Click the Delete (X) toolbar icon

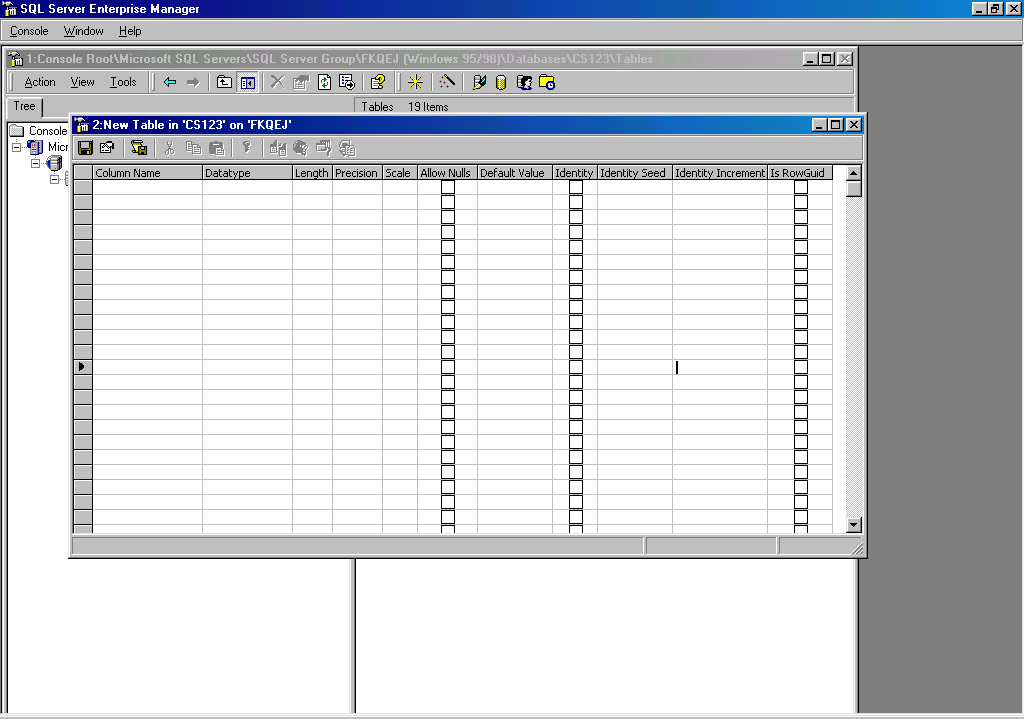pos(278,82)
